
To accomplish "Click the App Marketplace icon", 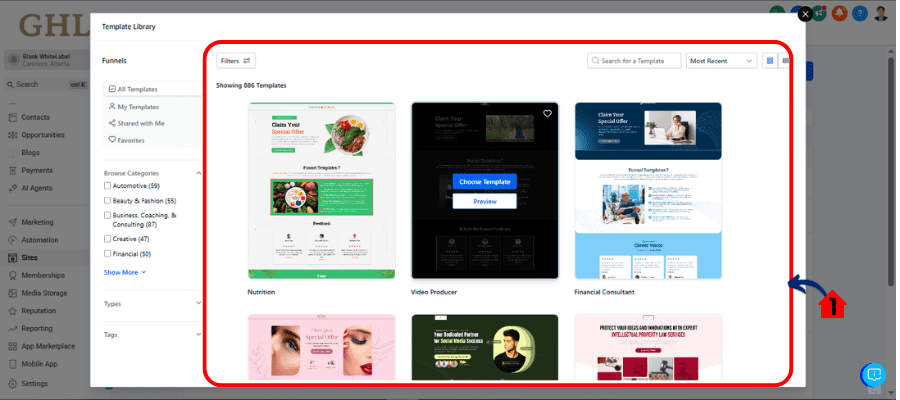I will [13, 347].
